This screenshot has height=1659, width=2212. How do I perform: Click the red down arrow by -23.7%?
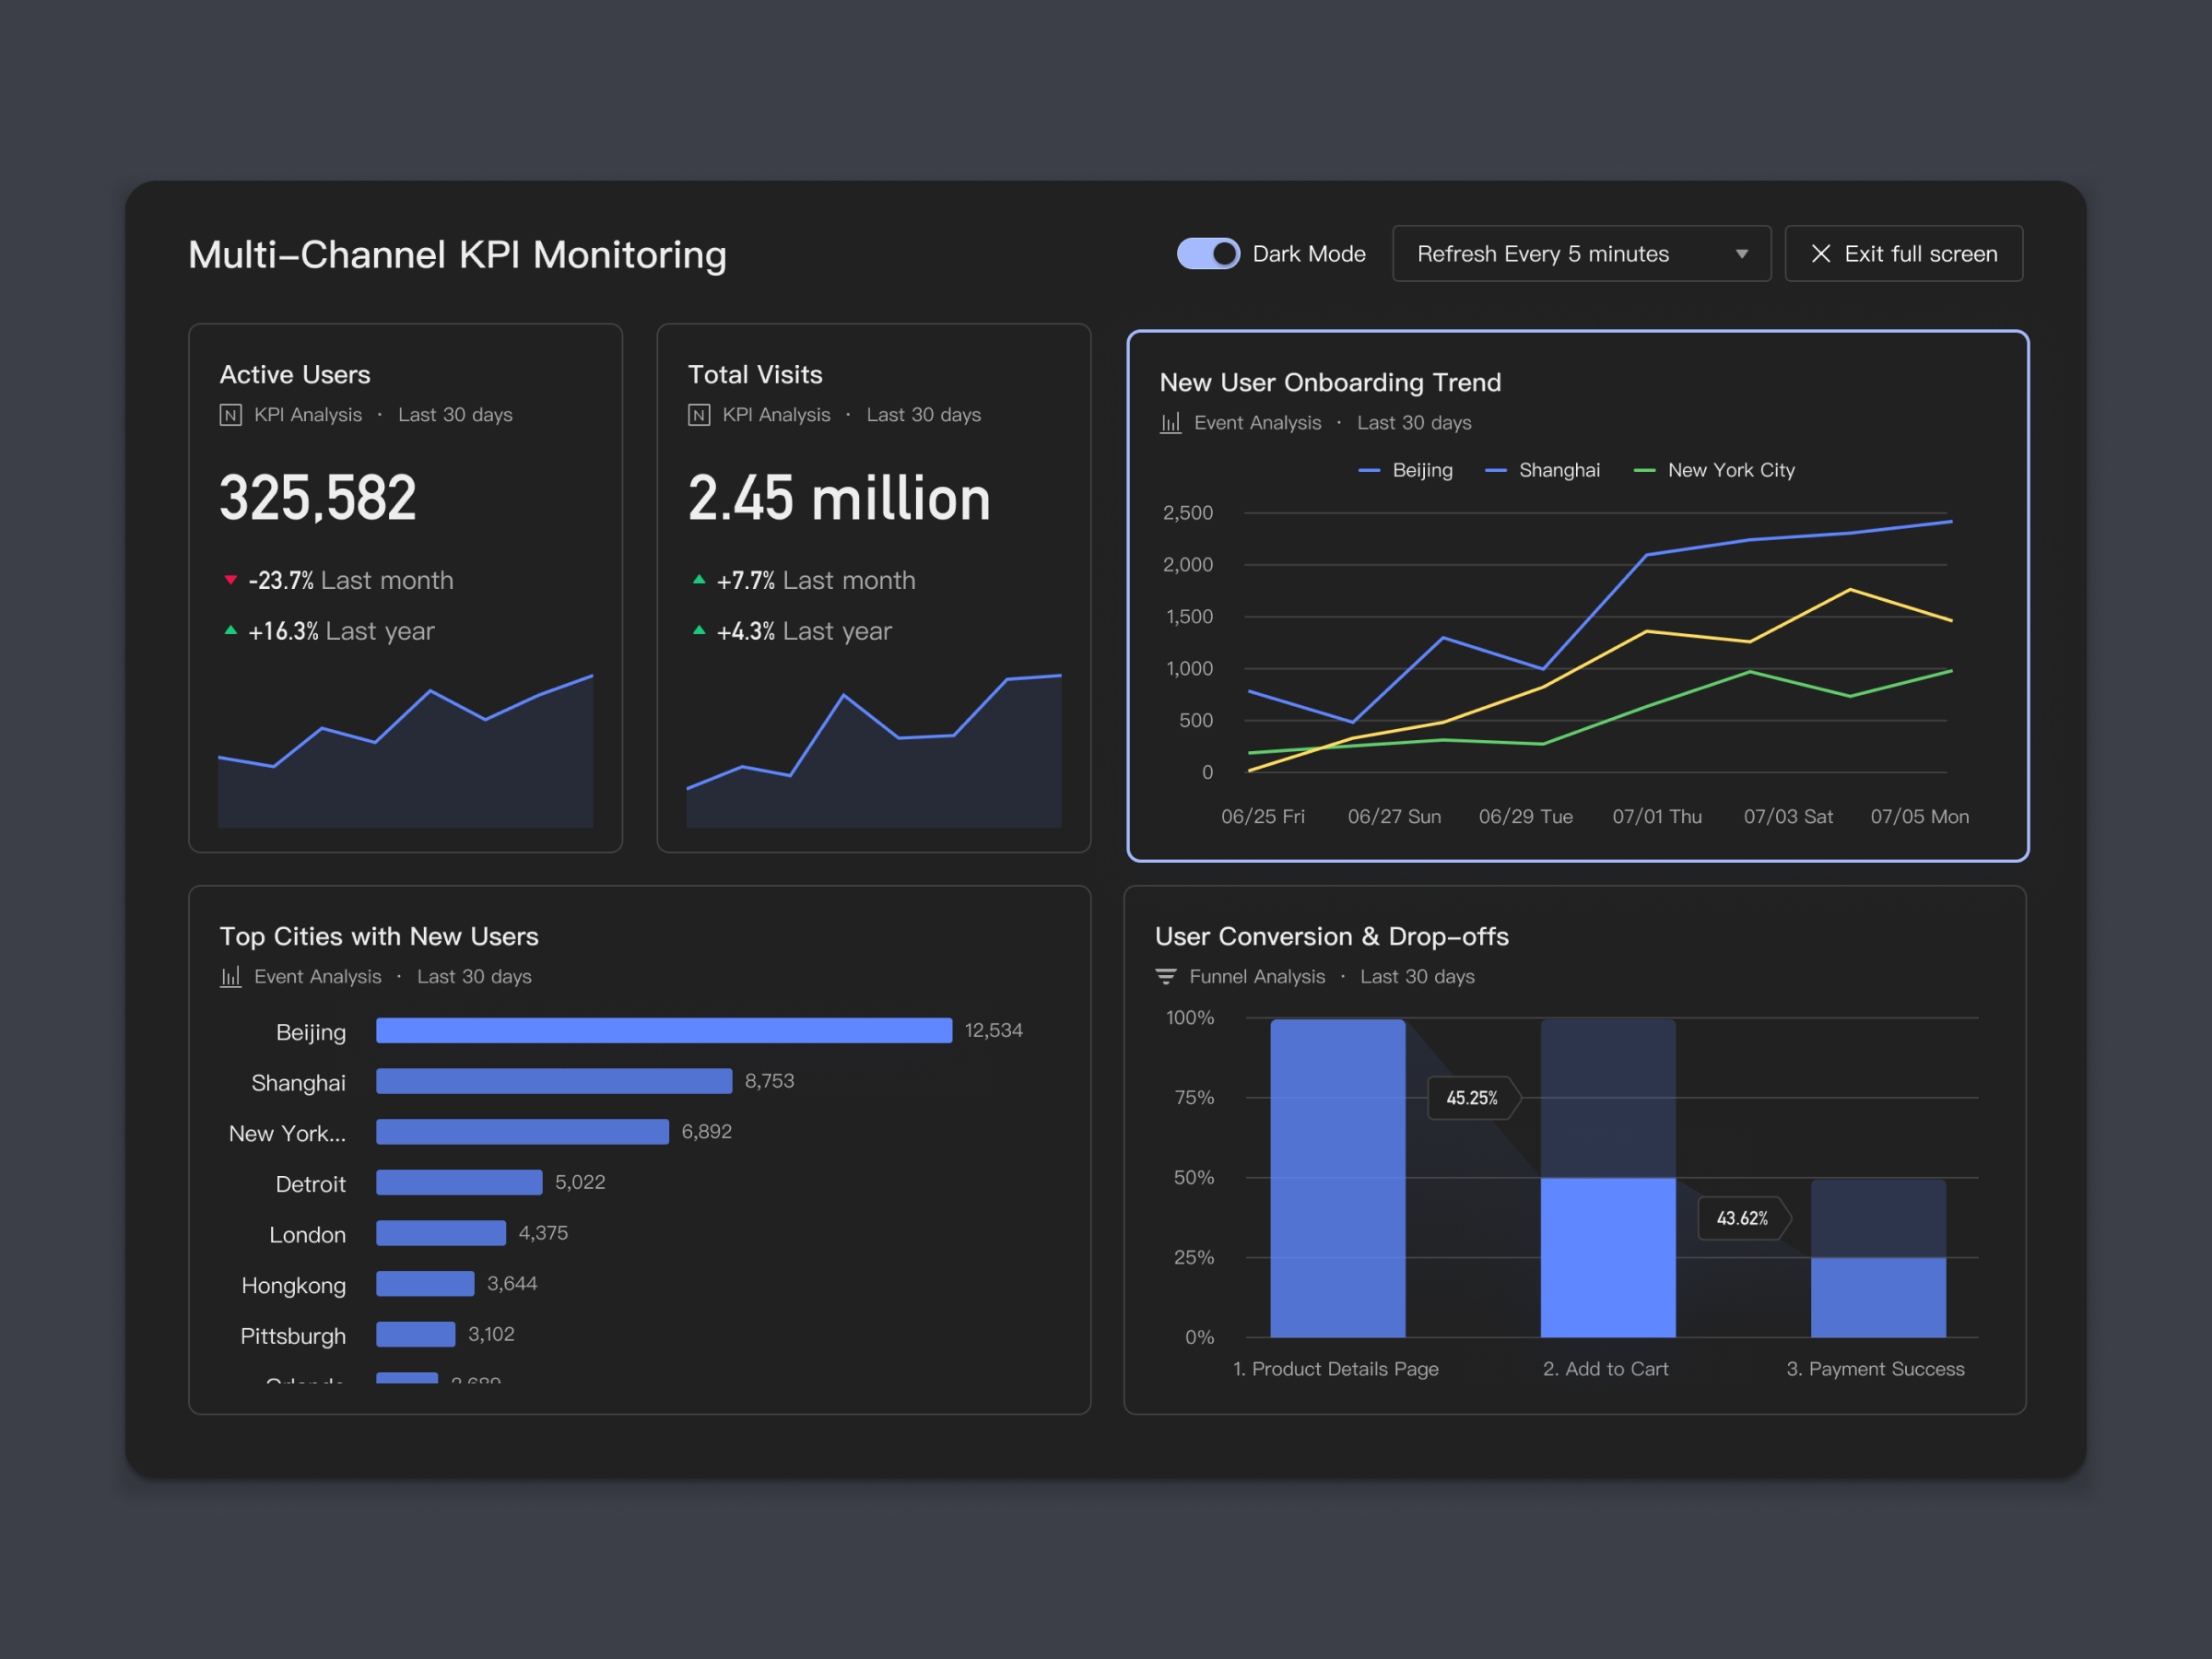(x=230, y=580)
